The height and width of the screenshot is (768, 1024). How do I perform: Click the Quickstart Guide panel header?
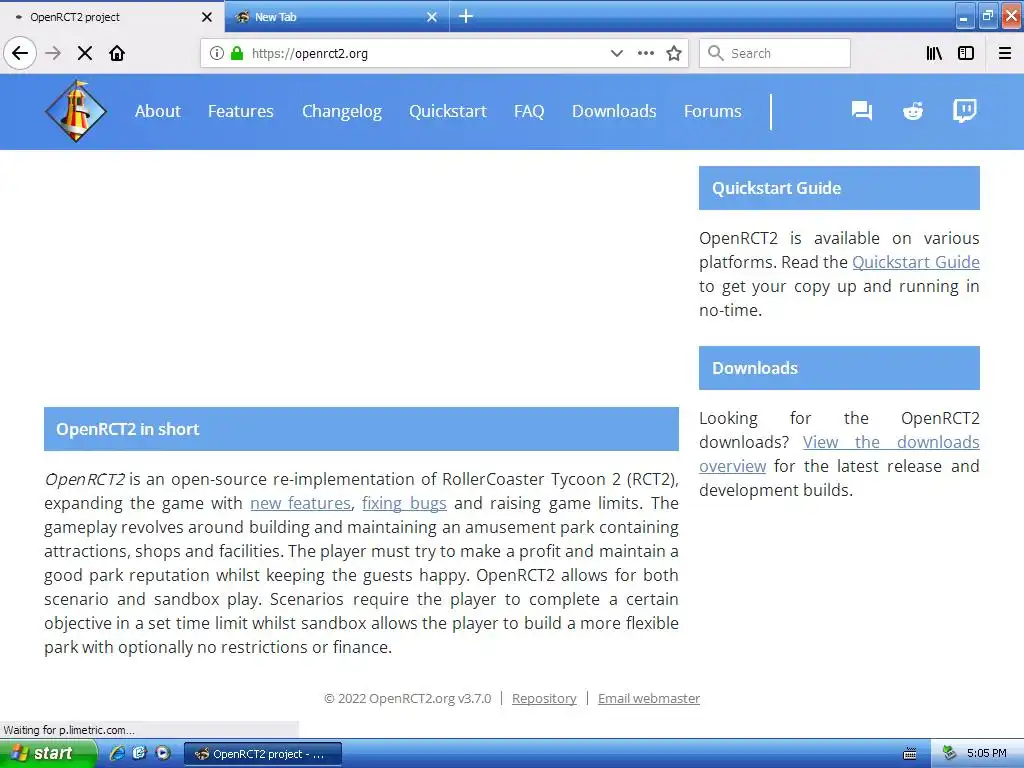[839, 188]
